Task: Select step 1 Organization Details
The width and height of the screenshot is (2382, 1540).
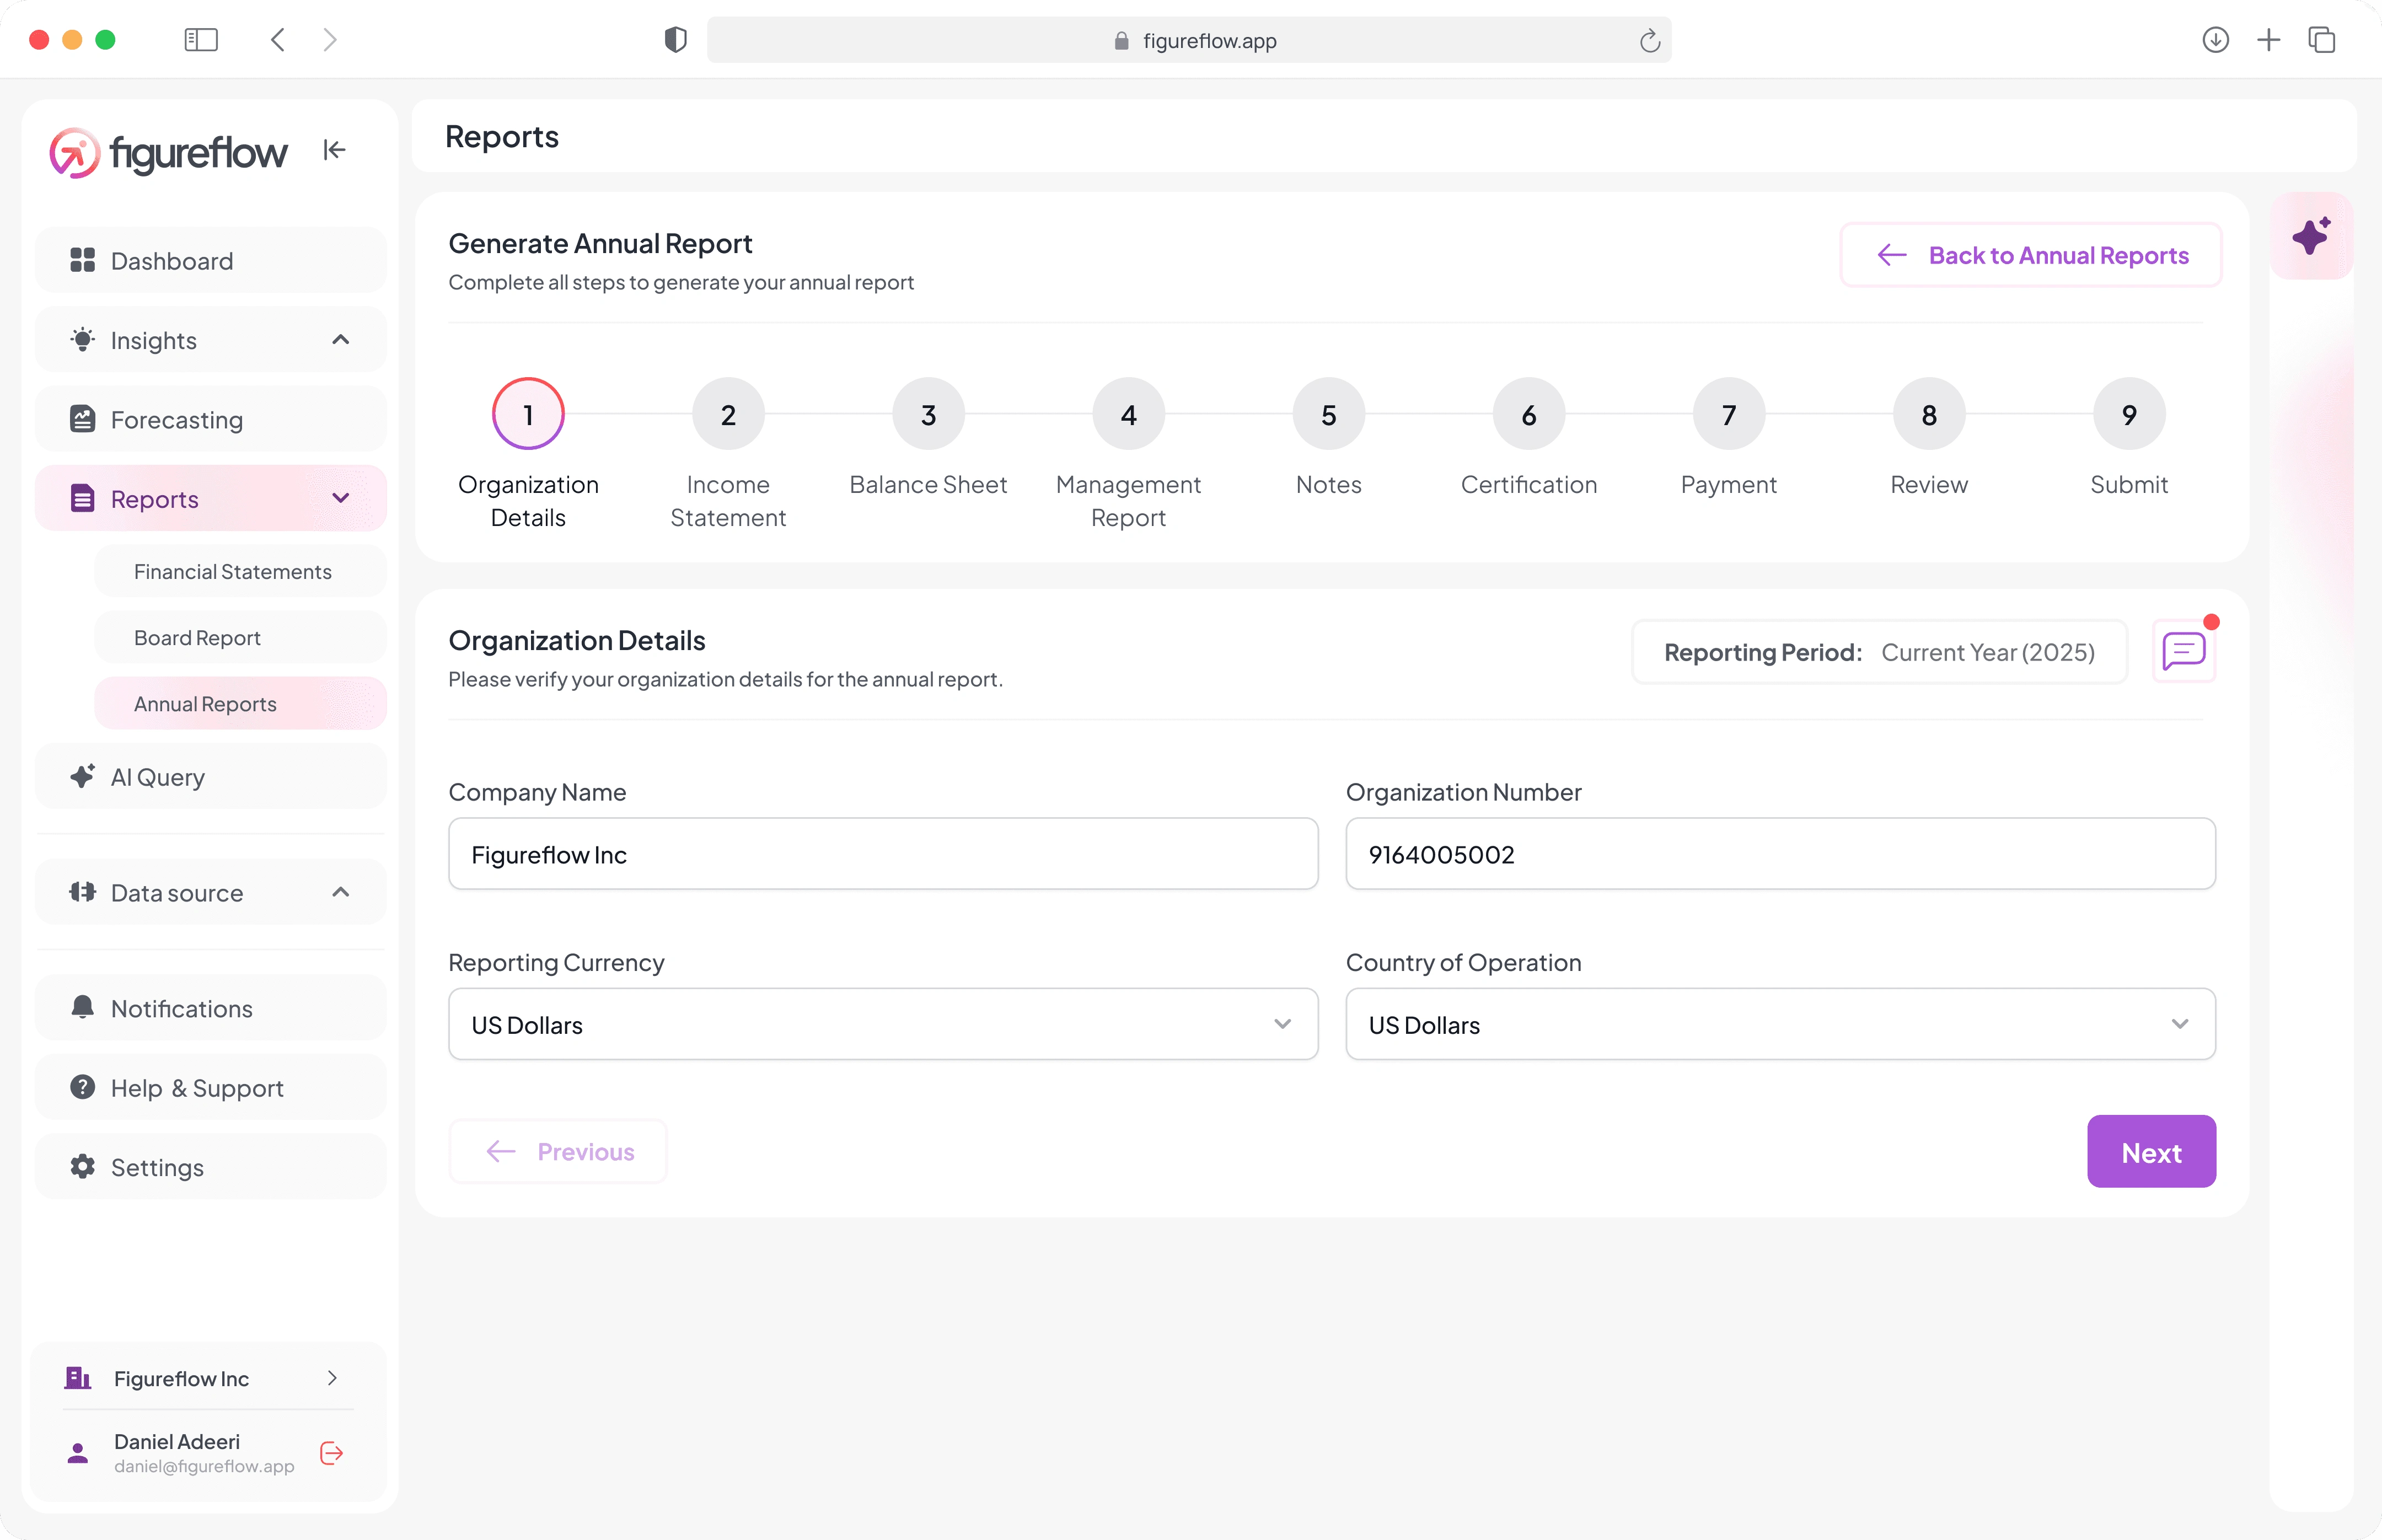Action: [528, 414]
